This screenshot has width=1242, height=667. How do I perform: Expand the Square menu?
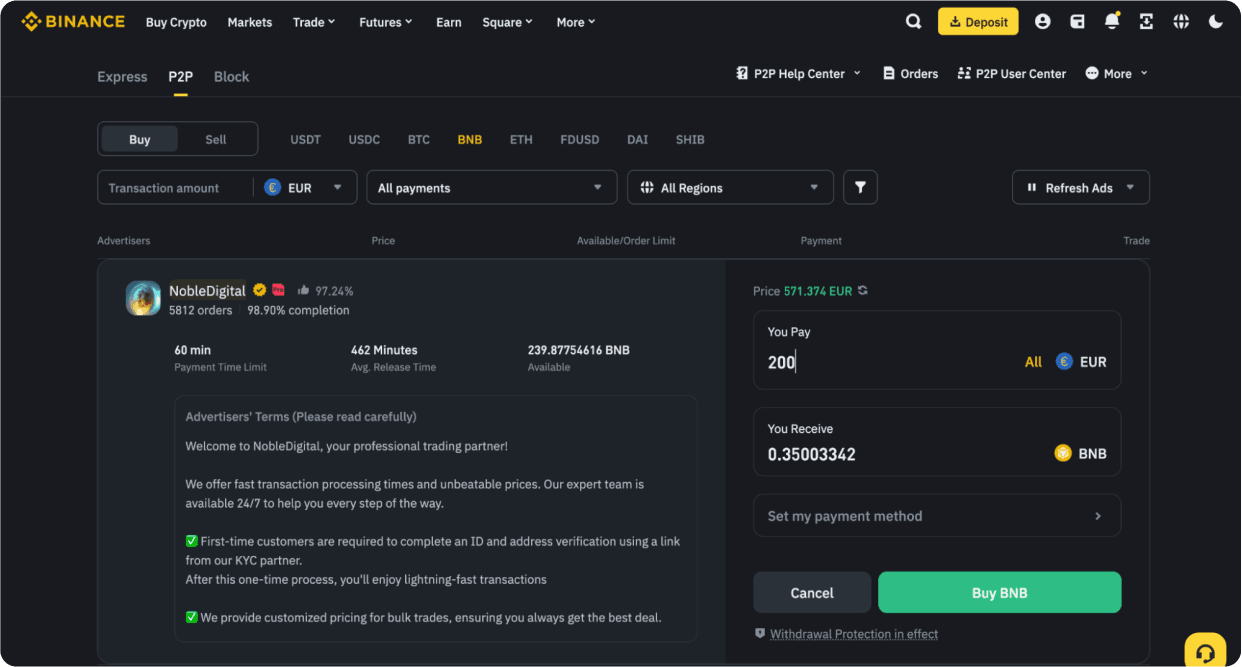click(507, 22)
